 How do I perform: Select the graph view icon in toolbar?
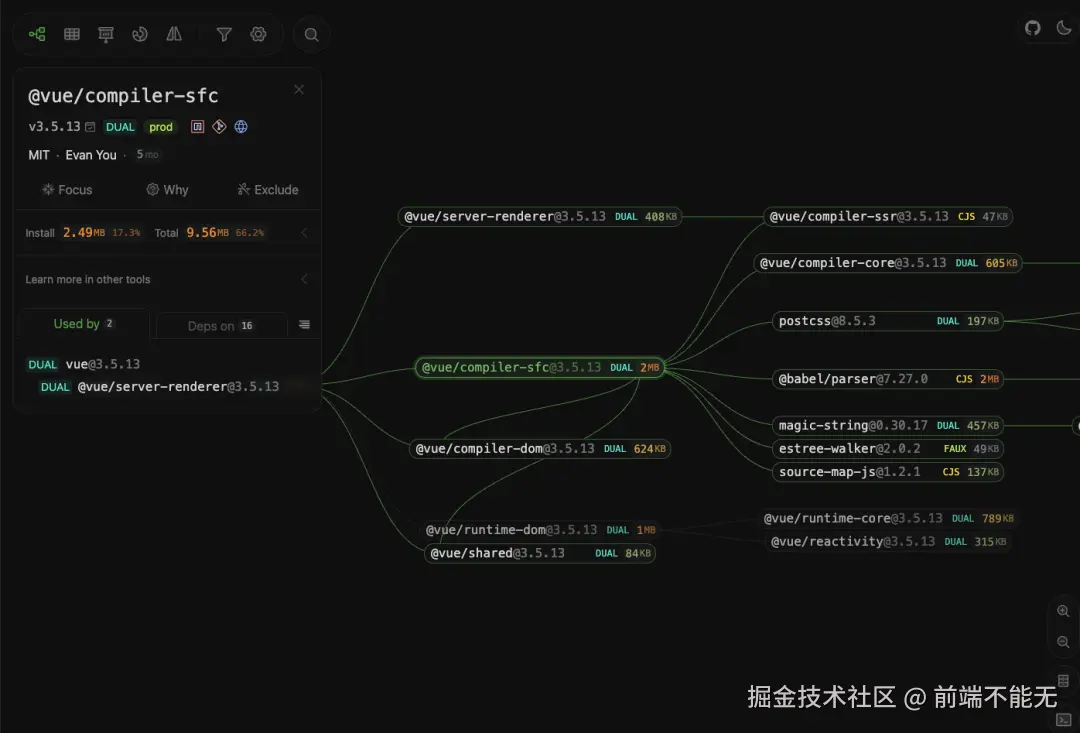coord(36,33)
